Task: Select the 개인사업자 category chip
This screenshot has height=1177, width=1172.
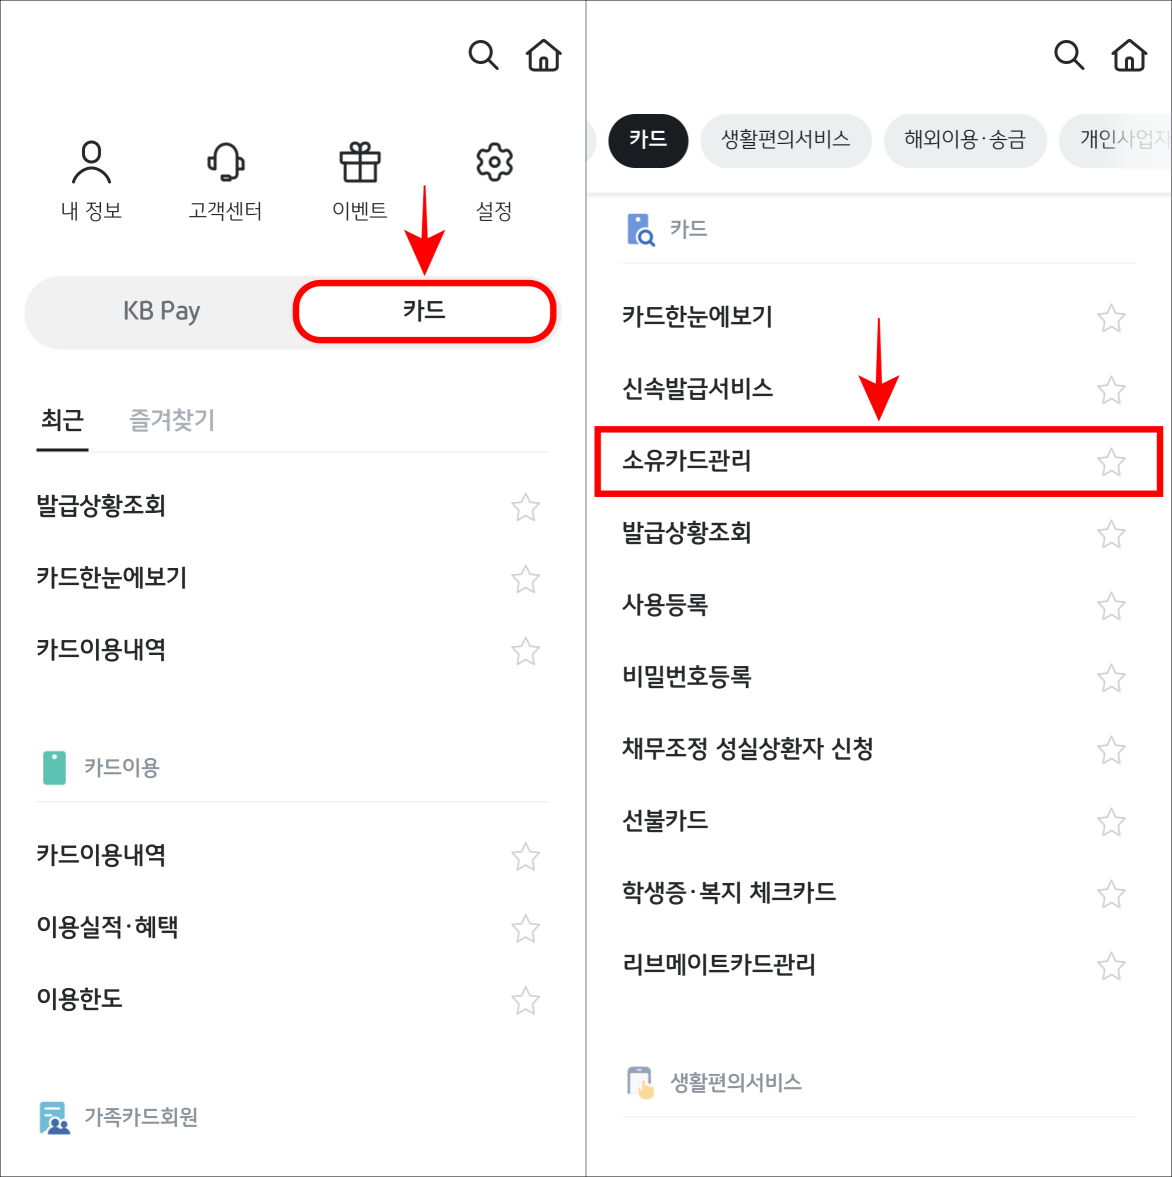Action: pos(1120,141)
